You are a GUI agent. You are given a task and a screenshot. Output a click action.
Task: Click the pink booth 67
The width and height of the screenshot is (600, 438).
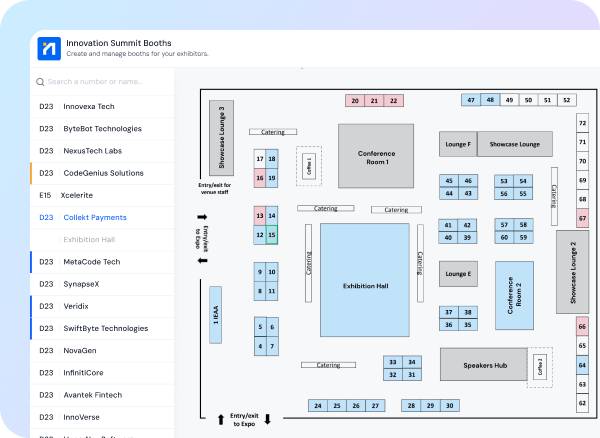tap(582, 218)
